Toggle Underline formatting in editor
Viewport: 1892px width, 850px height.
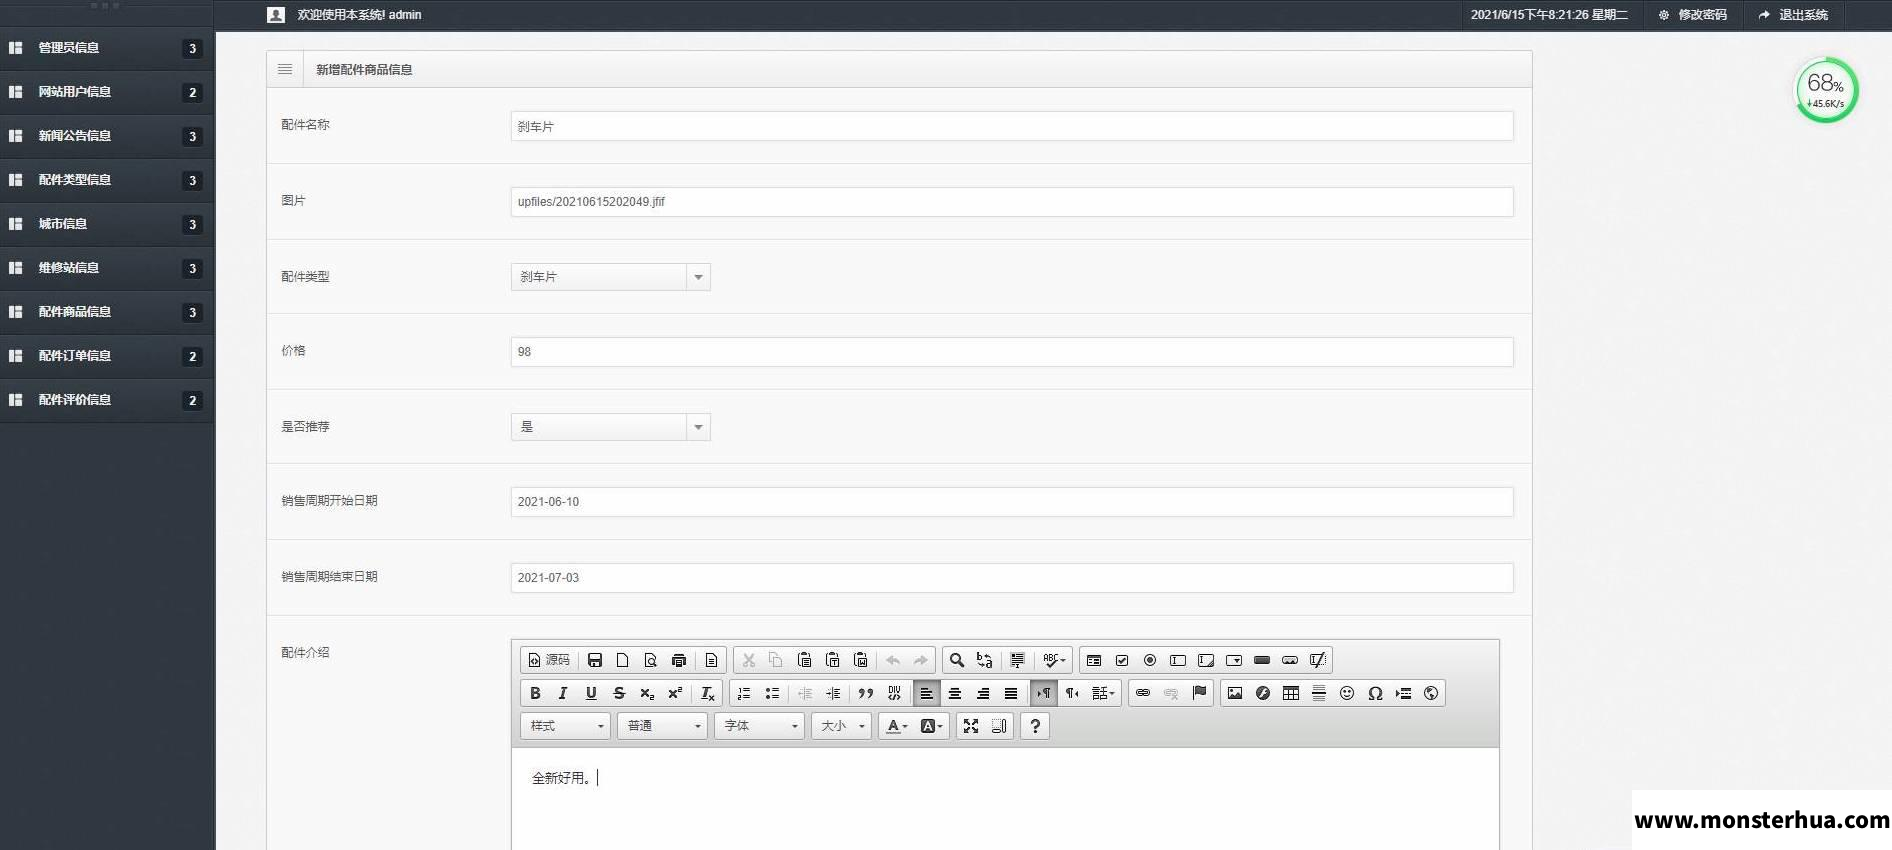point(591,693)
